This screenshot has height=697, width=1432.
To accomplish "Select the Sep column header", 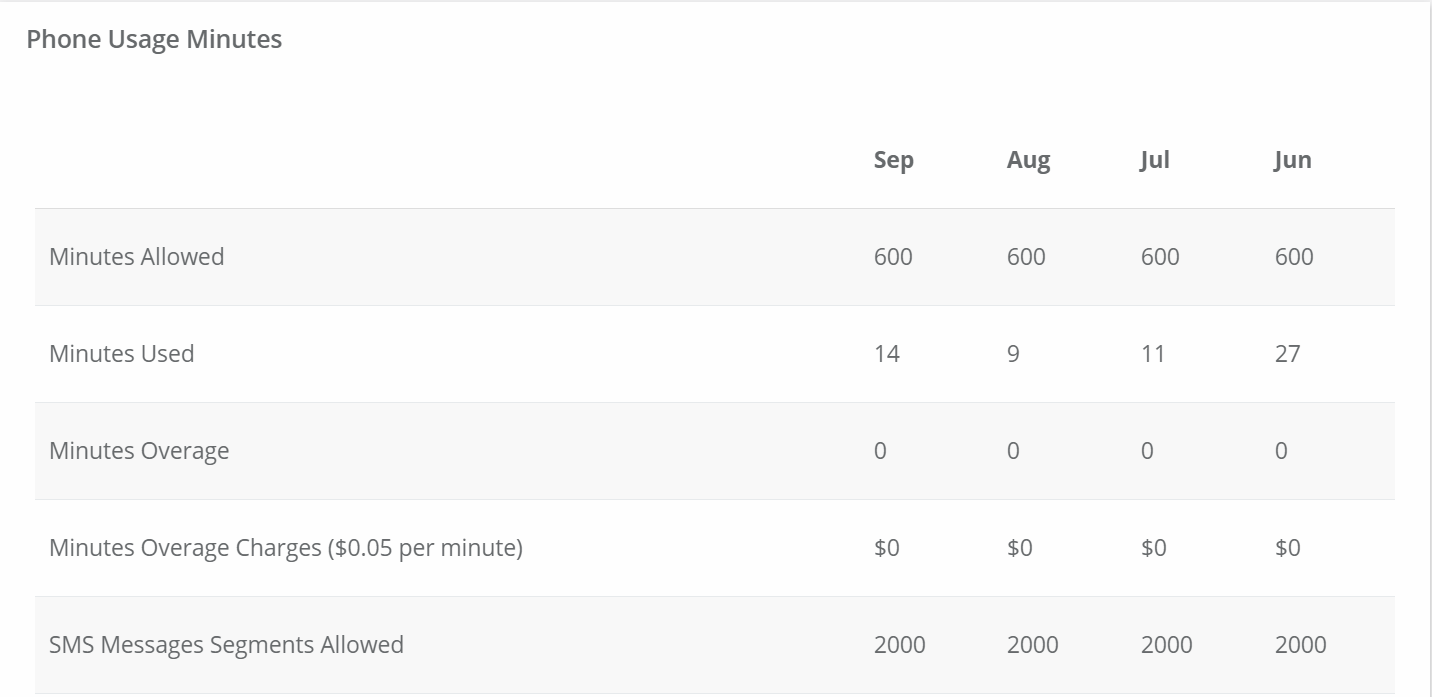I will [893, 160].
